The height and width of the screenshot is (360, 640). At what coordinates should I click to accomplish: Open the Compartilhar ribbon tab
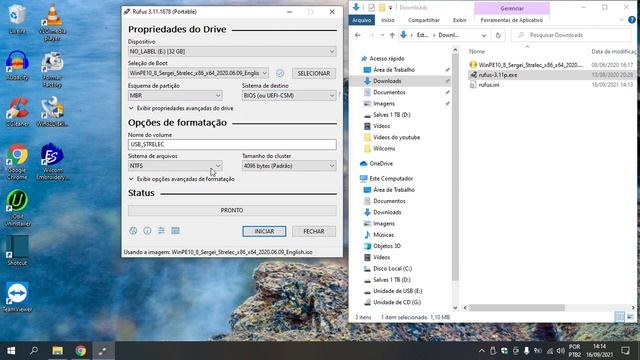tap(424, 20)
